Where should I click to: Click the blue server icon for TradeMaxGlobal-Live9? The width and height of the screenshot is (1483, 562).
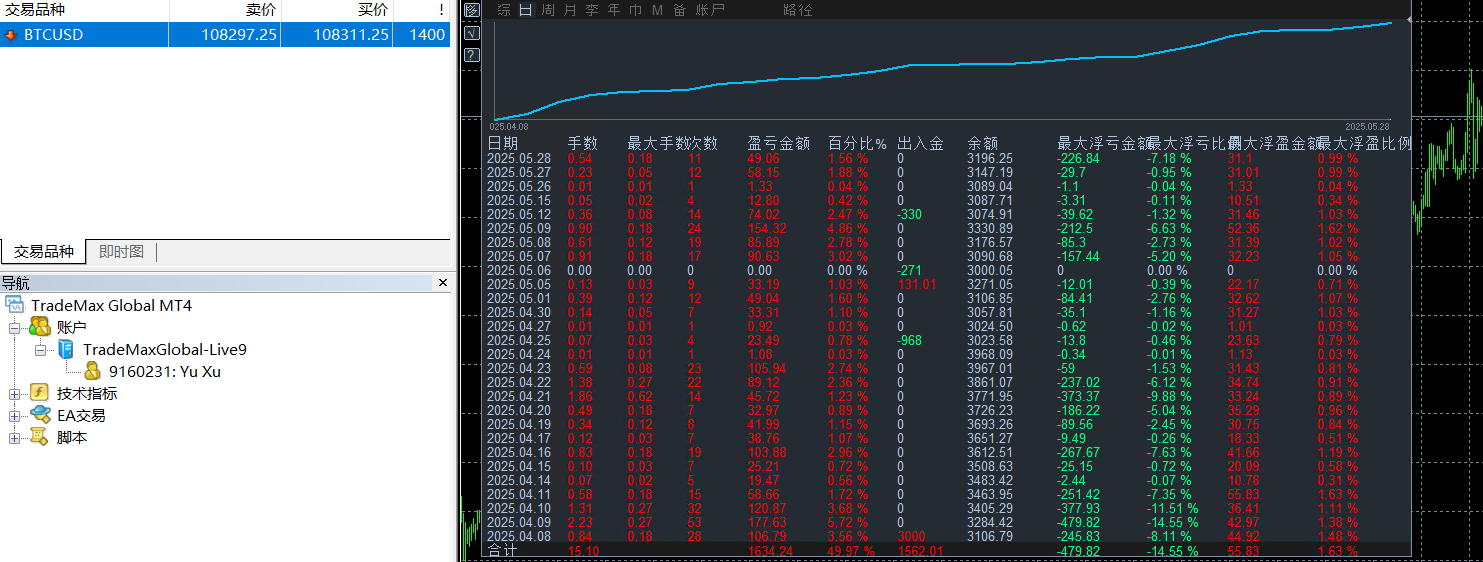pyautogui.click(x=66, y=349)
